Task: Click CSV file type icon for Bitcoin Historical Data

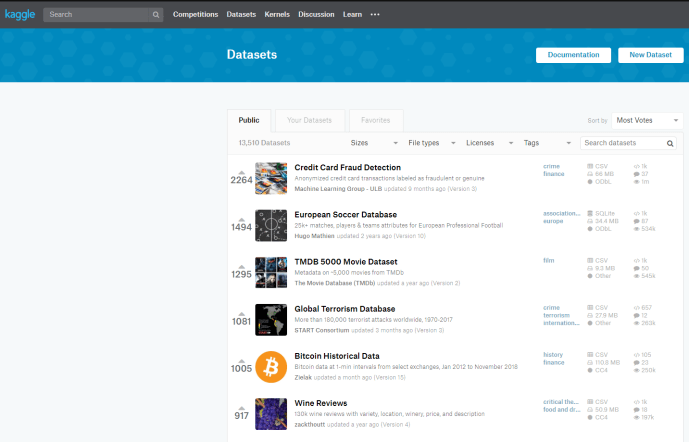Action: tap(590, 355)
